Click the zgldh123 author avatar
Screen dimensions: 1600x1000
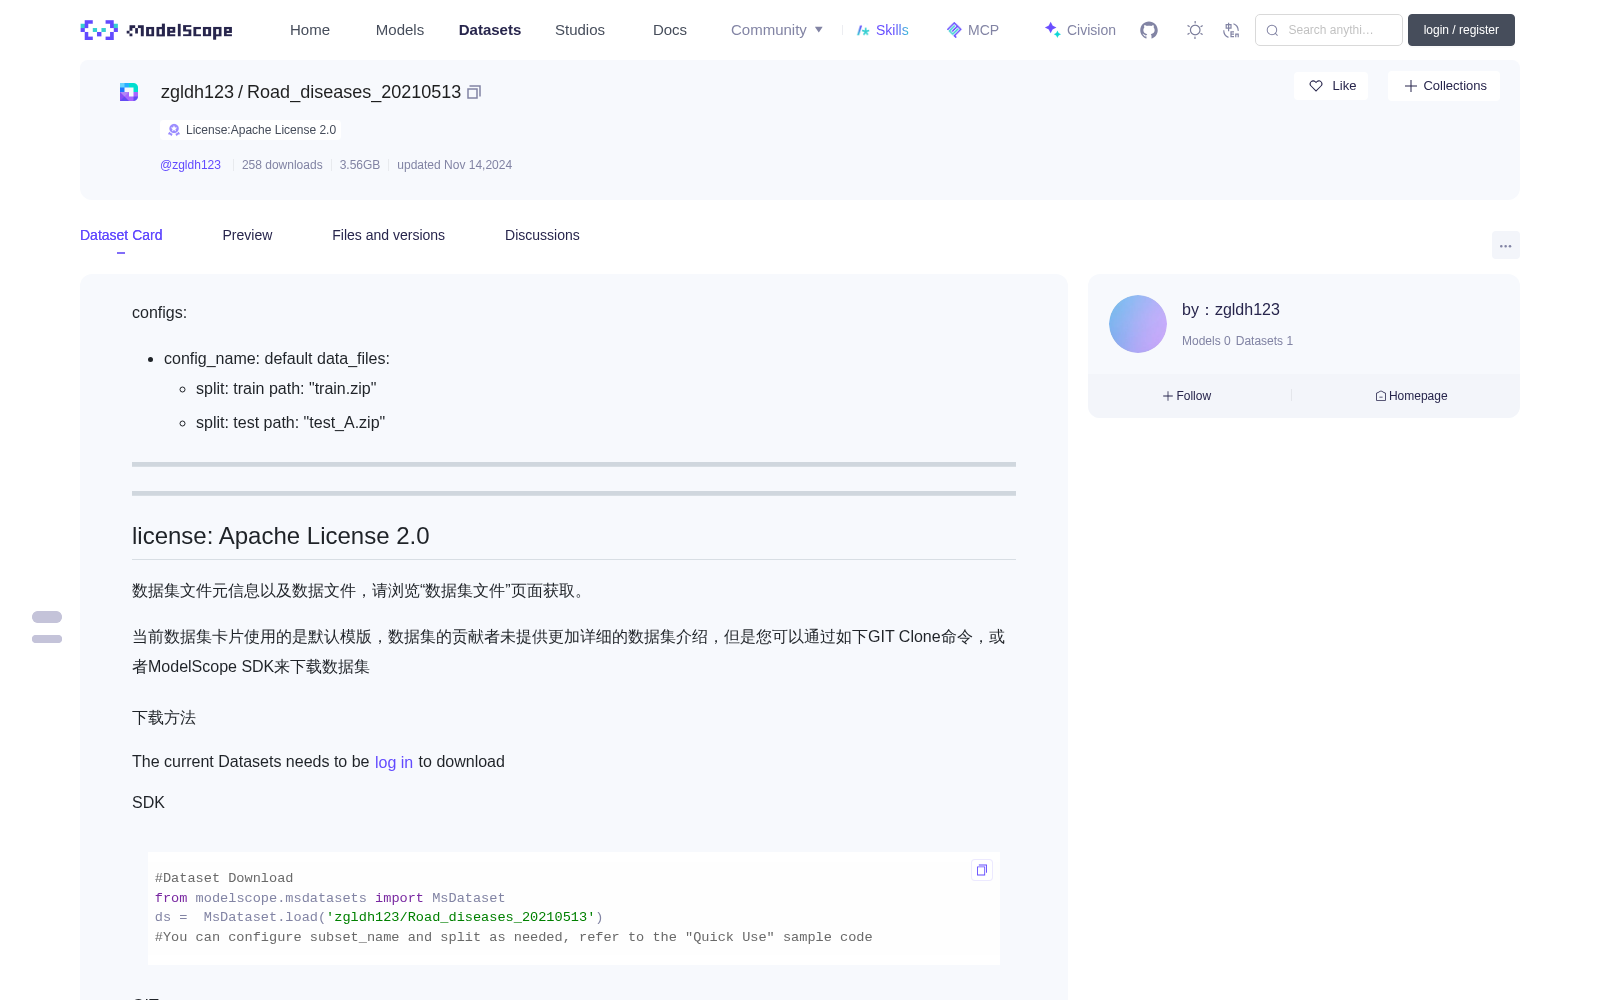tap(1138, 324)
